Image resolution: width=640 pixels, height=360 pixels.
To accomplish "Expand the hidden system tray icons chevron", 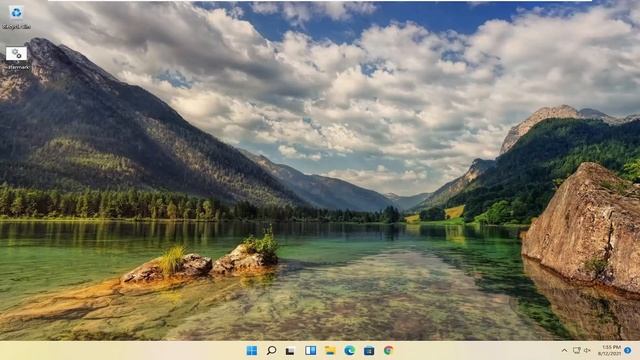I will click(x=564, y=351).
